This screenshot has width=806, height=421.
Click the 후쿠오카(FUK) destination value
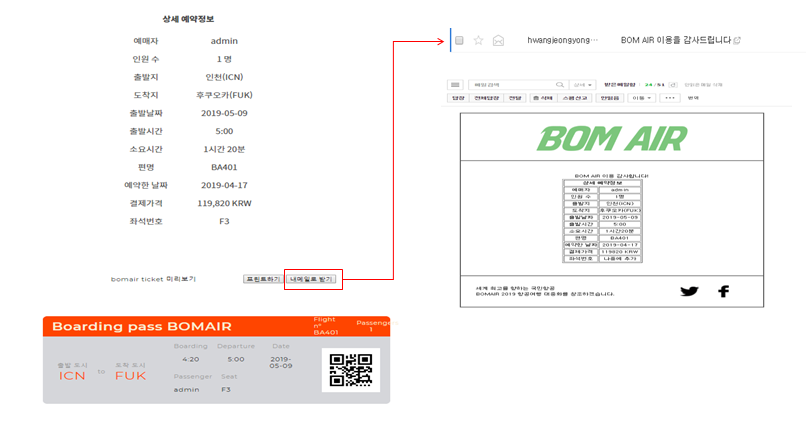(x=224, y=95)
